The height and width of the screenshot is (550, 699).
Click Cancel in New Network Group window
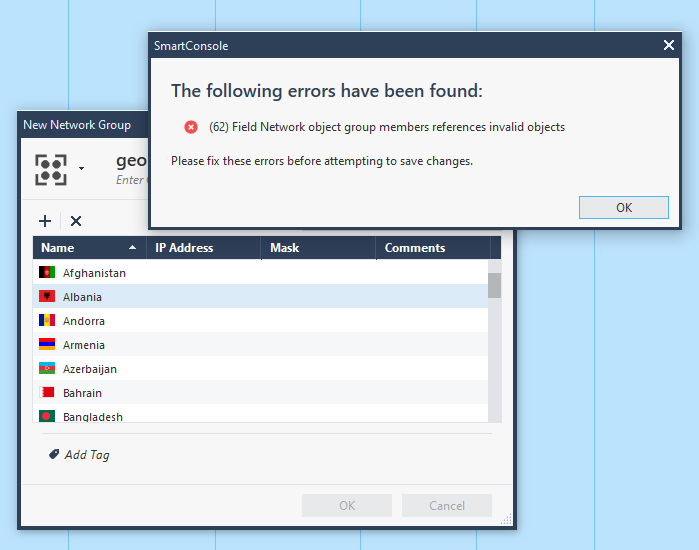pyautogui.click(x=447, y=505)
